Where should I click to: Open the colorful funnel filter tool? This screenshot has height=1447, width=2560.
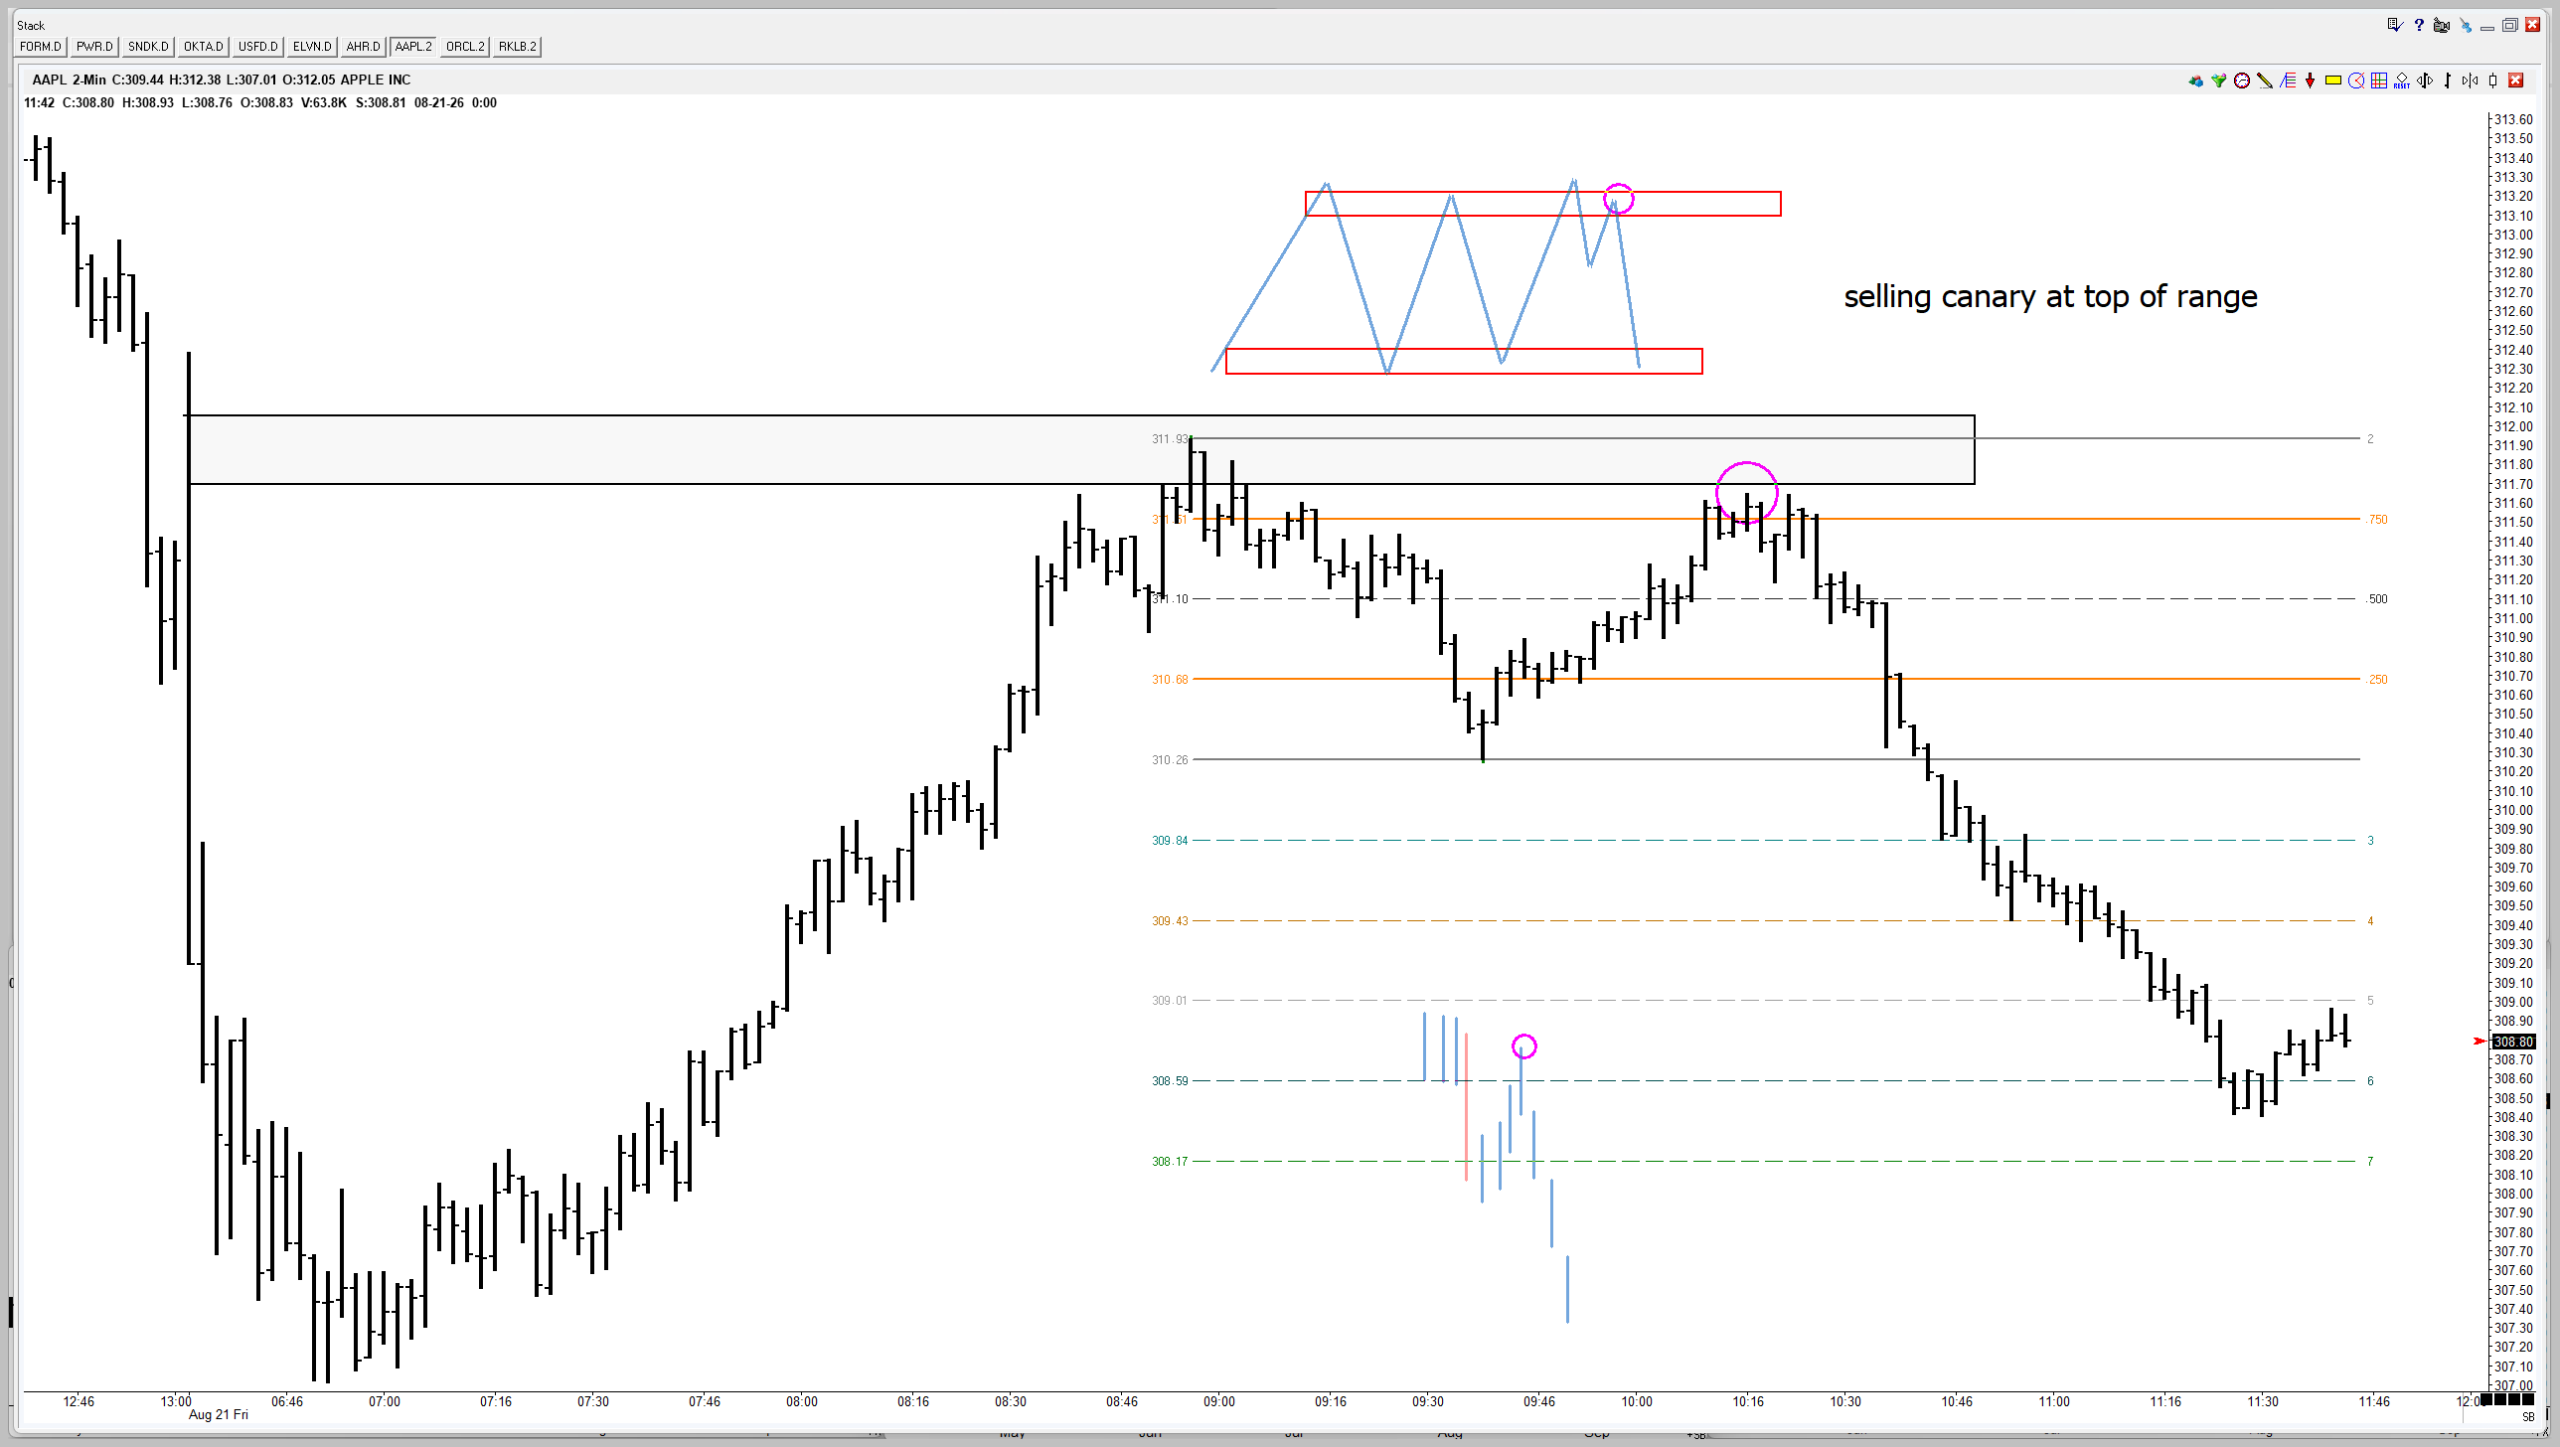pyautogui.click(x=2218, y=81)
